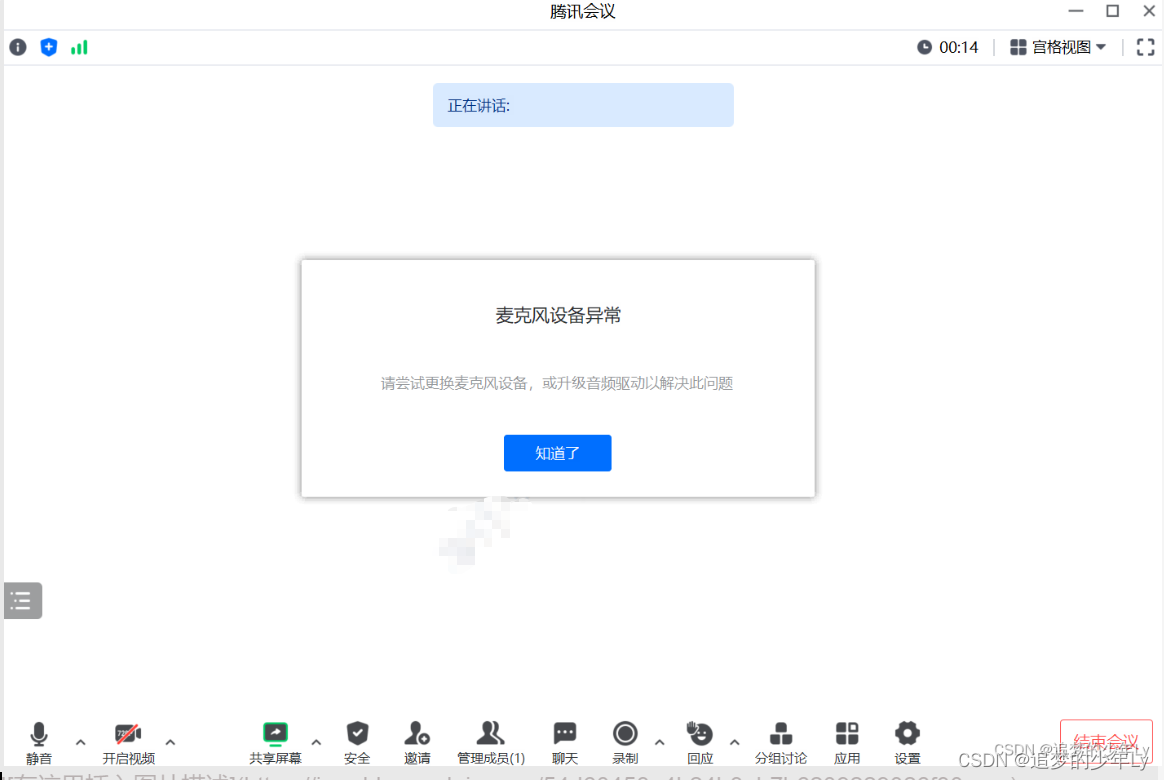Screen dimensions: 1164x780
Task: Maximize the 腾讯会议 window
Action: (1112, 11)
